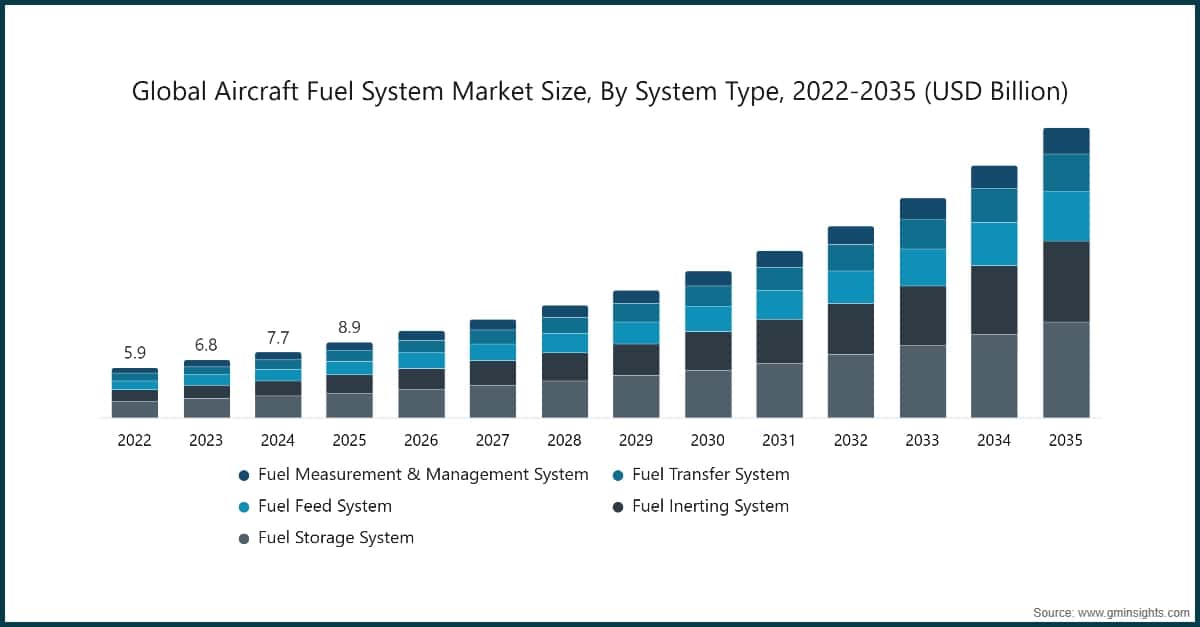Select 'Fuel Transfer System' legend label
The height and width of the screenshot is (627, 1200).
[x=711, y=474]
